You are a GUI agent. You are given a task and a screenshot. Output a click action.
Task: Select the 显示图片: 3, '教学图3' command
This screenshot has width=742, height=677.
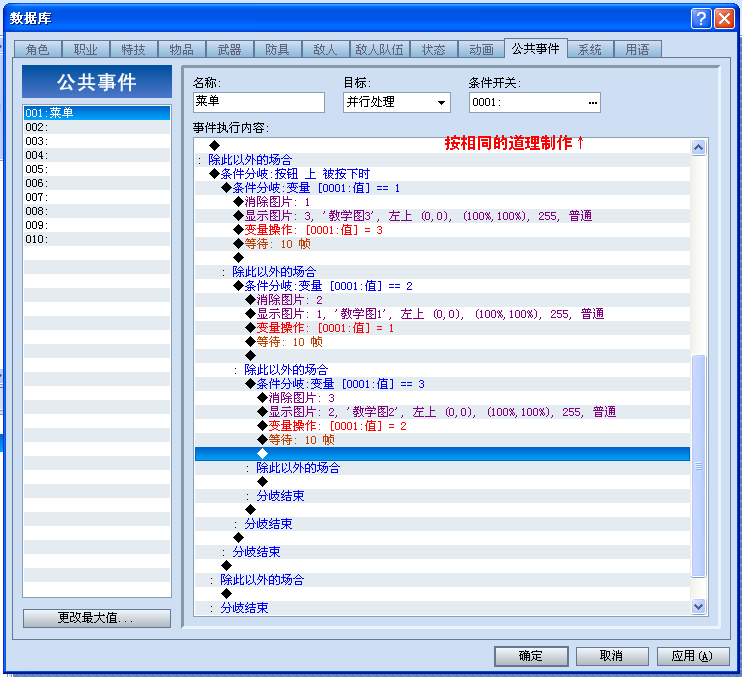click(x=442, y=216)
